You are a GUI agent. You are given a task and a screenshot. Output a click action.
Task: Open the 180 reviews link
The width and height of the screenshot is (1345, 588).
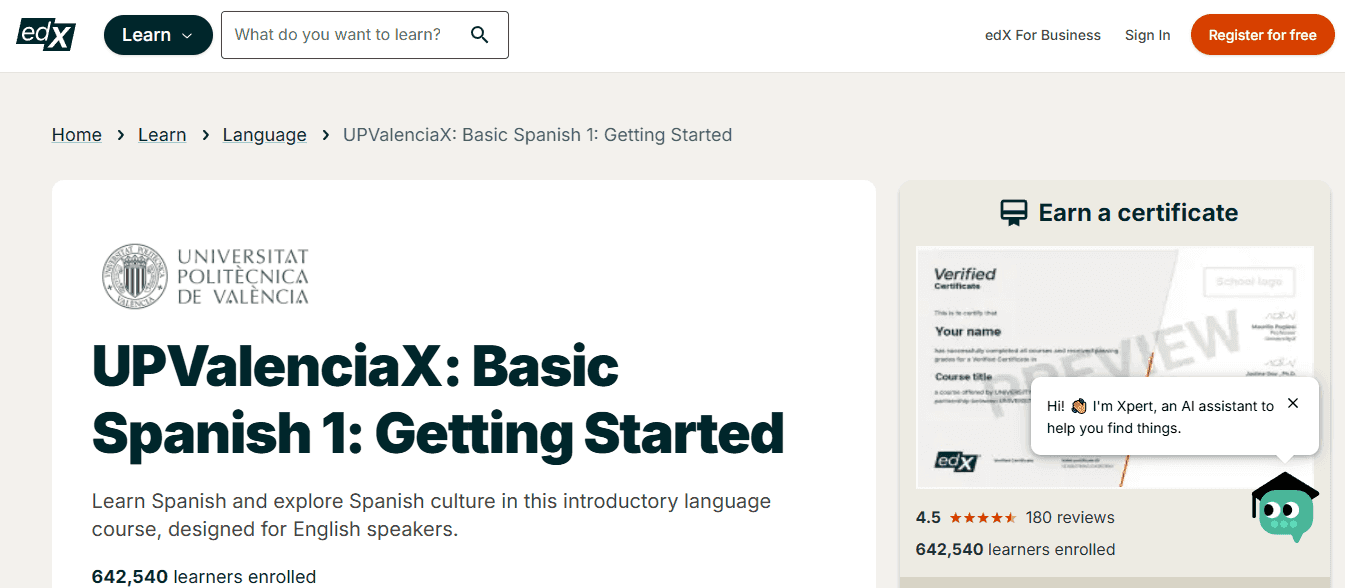pyautogui.click(x=1069, y=517)
